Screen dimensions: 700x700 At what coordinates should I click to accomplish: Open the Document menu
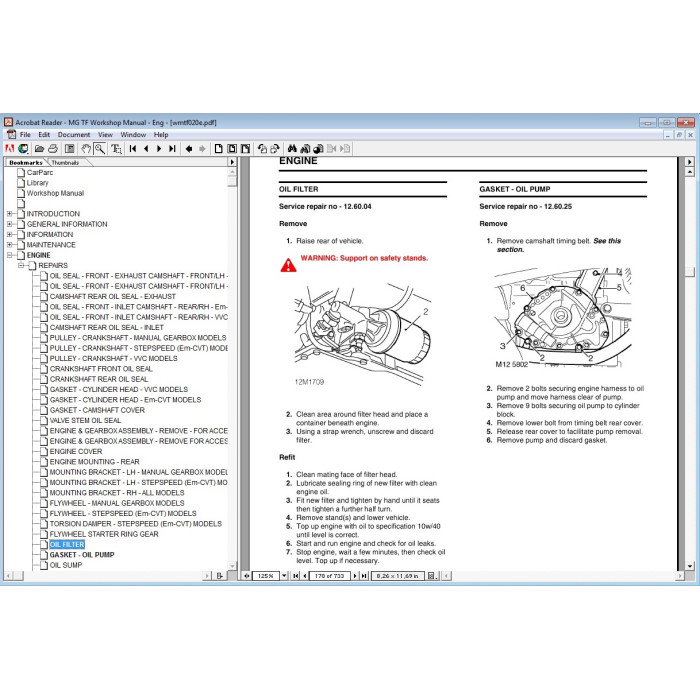74,135
